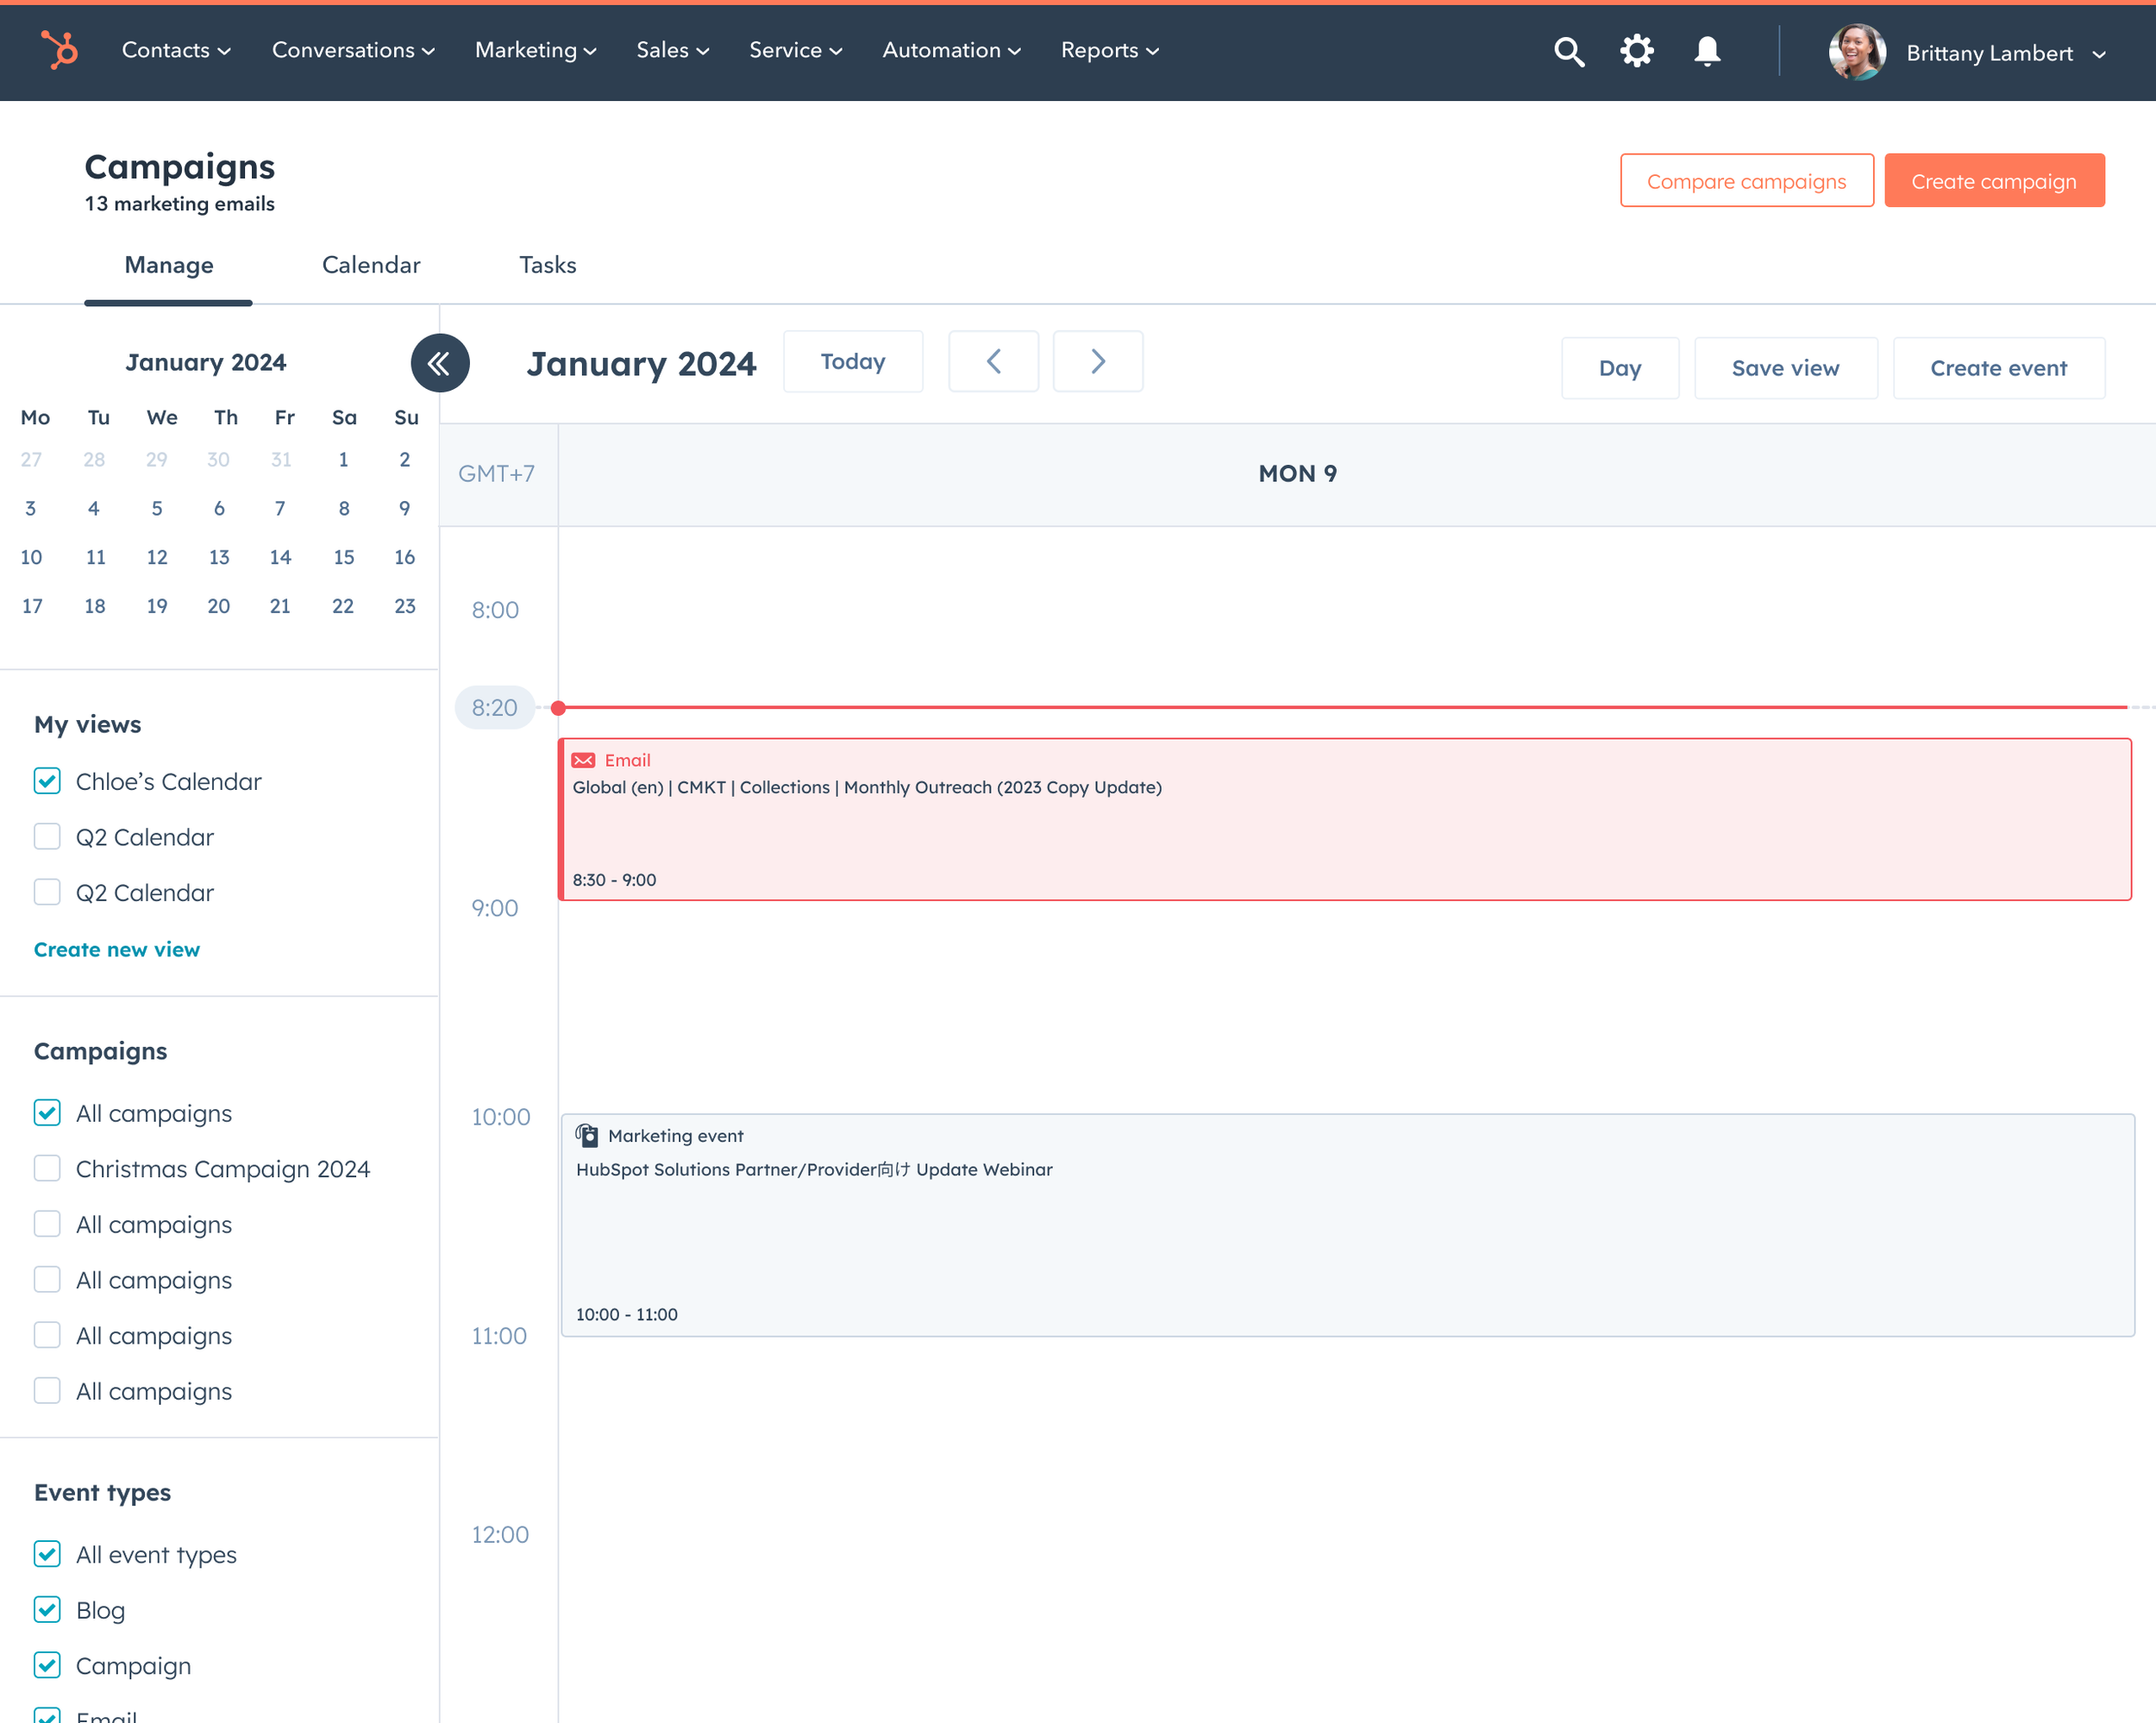
Task: Open the notifications bell
Action: 1706,51
